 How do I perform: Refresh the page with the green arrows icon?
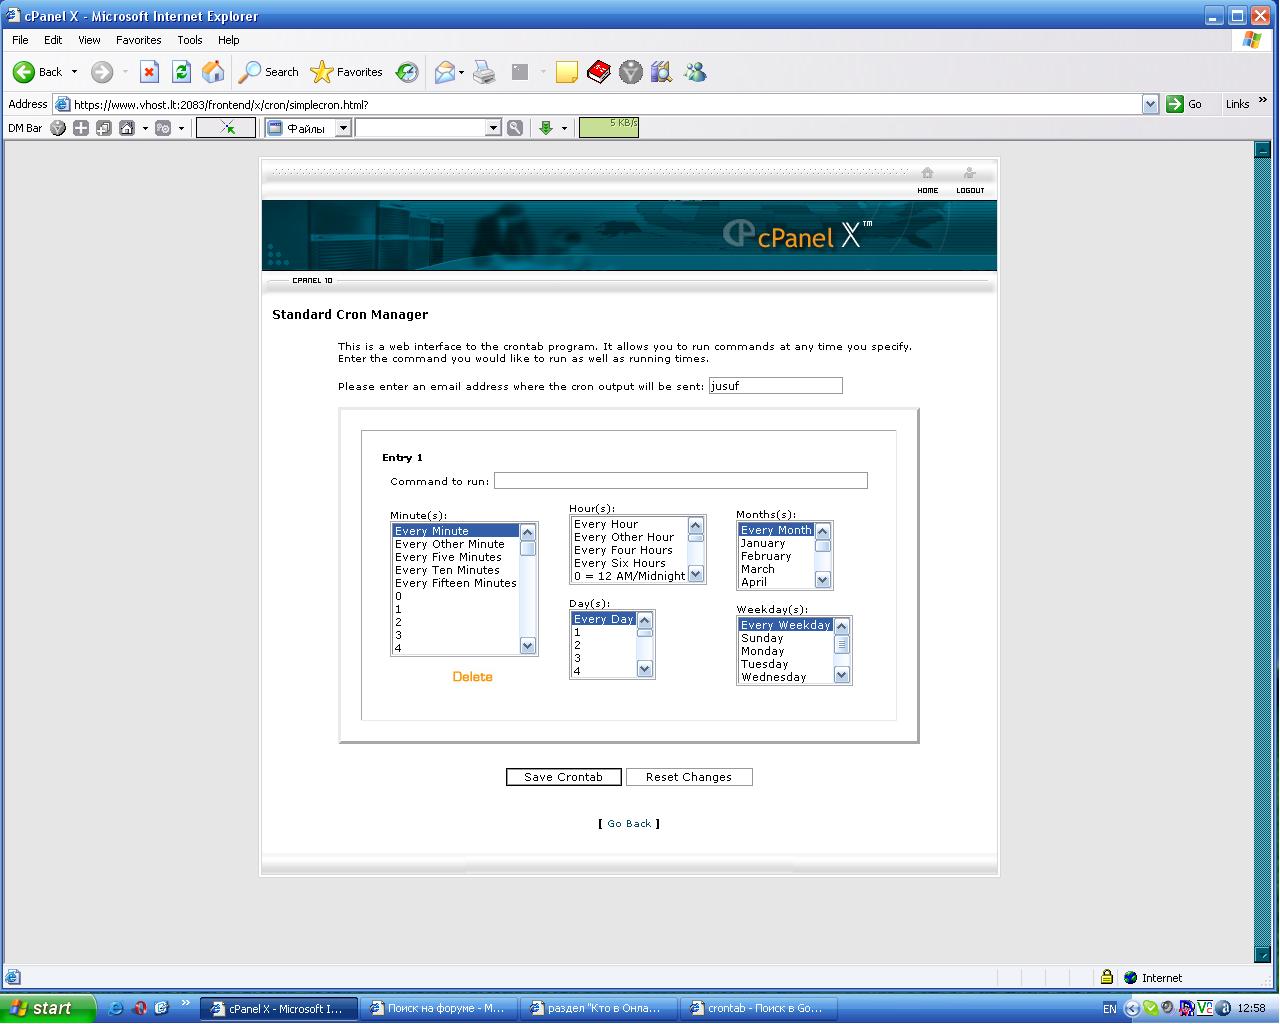pyautogui.click(x=181, y=72)
